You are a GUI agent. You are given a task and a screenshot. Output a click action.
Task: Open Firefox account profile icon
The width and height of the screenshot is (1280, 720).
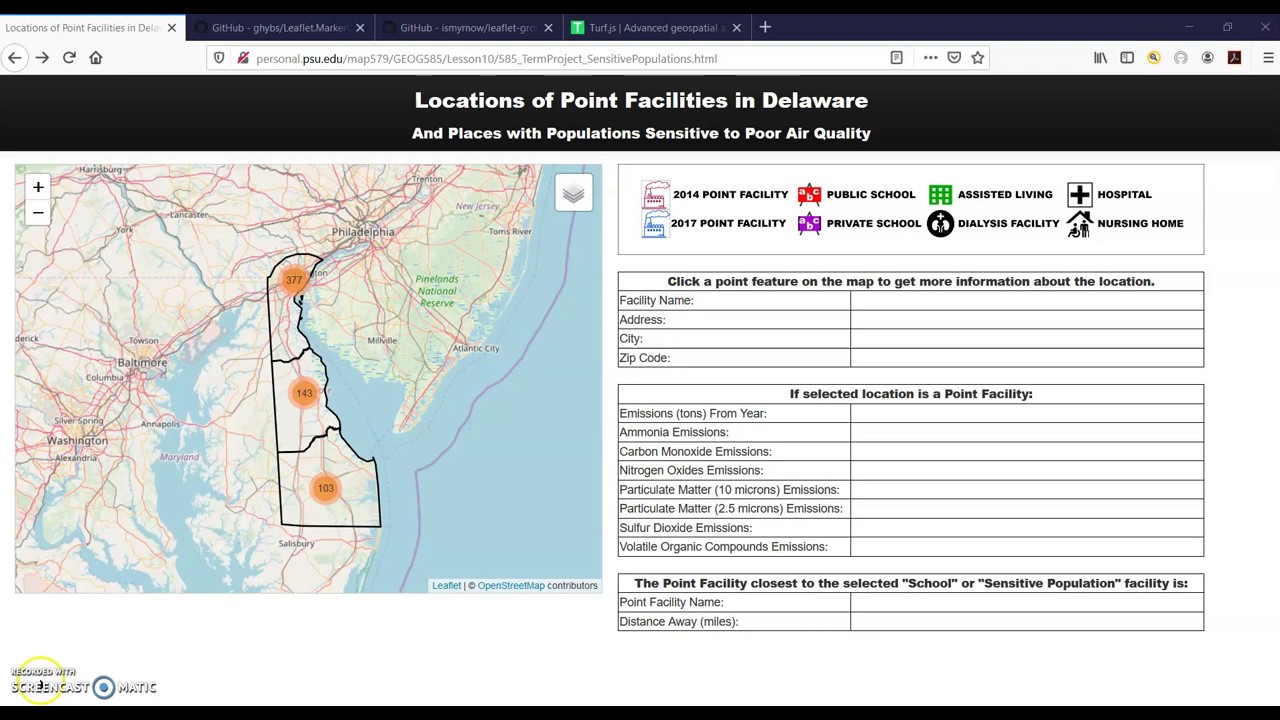(1207, 58)
